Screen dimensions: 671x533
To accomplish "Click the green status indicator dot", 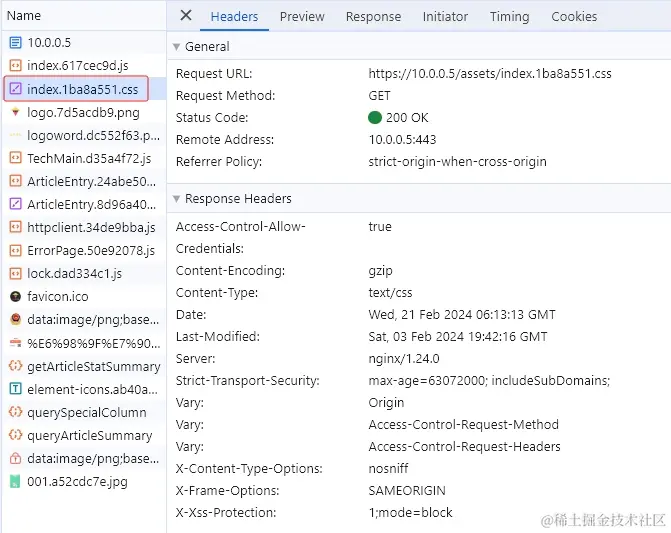I will 374,117.
